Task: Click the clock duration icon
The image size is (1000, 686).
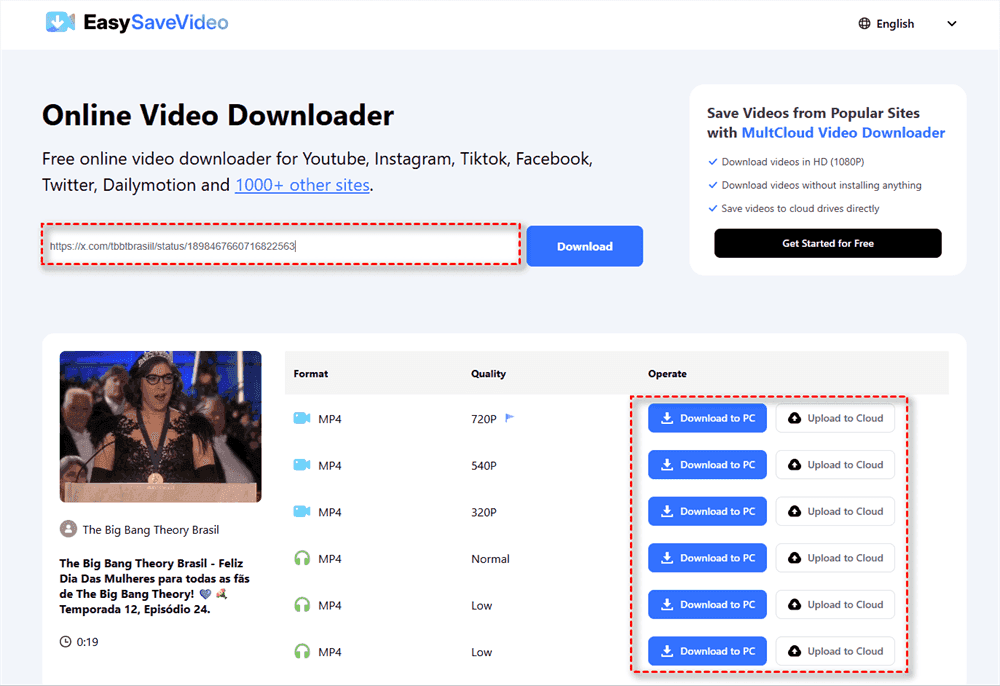Action: coord(65,641)
